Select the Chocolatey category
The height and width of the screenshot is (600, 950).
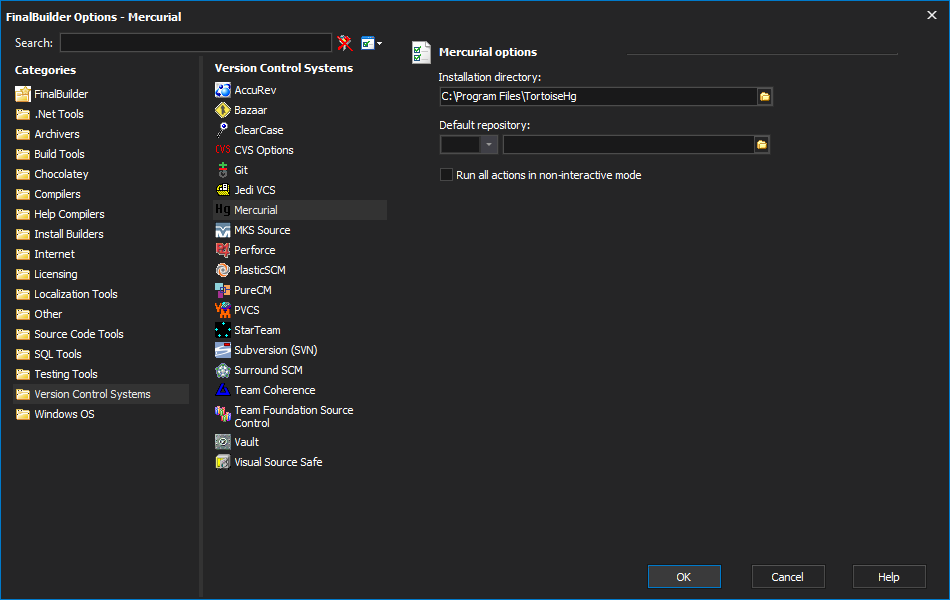(x=61, y=174)
